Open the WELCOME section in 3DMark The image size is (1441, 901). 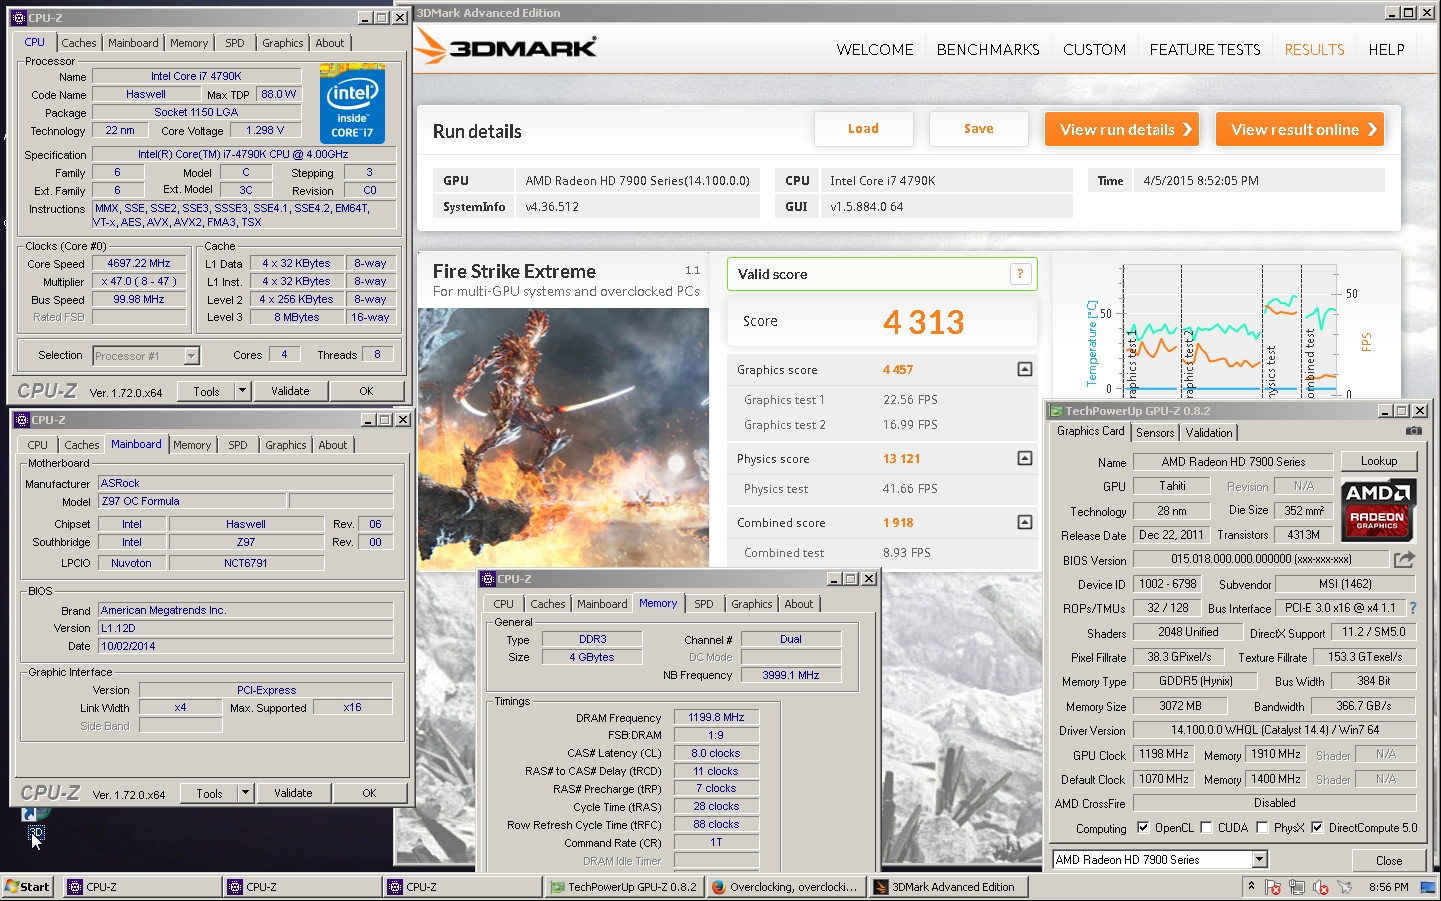[875, 49]
